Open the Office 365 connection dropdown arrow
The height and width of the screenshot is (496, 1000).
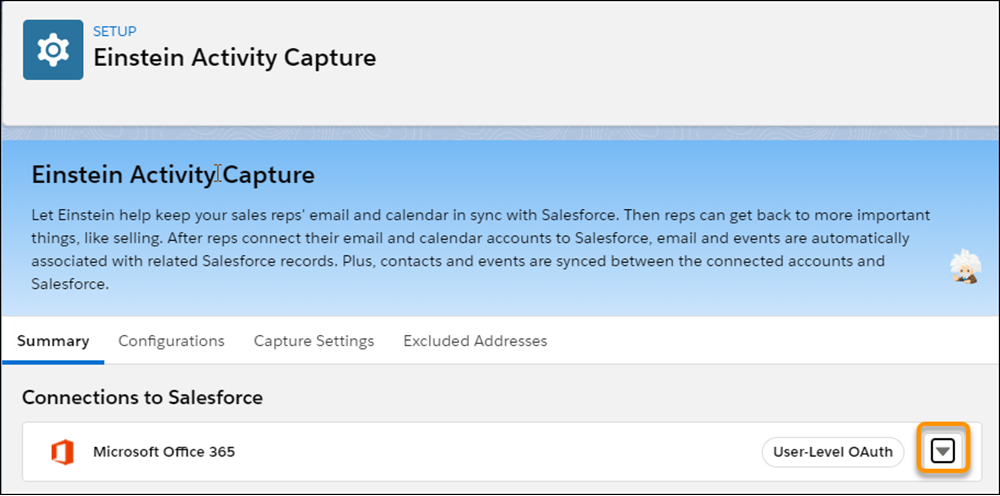tap(943, 452)
